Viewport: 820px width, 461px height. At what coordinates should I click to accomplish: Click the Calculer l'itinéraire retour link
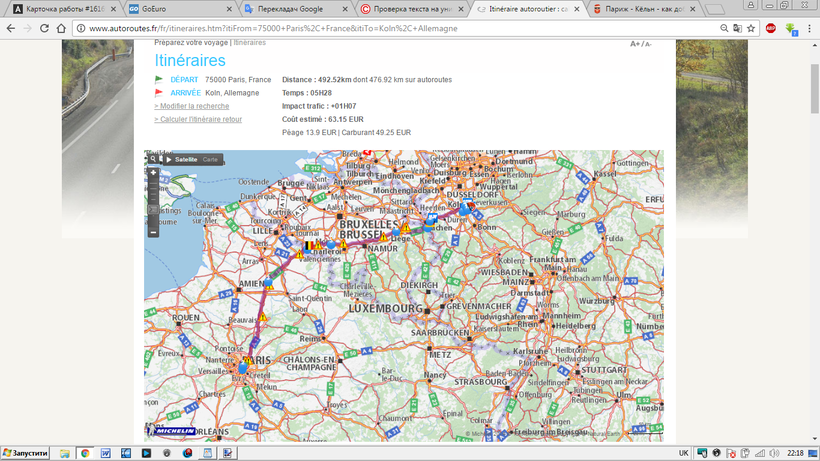click(x=197, y=119)
